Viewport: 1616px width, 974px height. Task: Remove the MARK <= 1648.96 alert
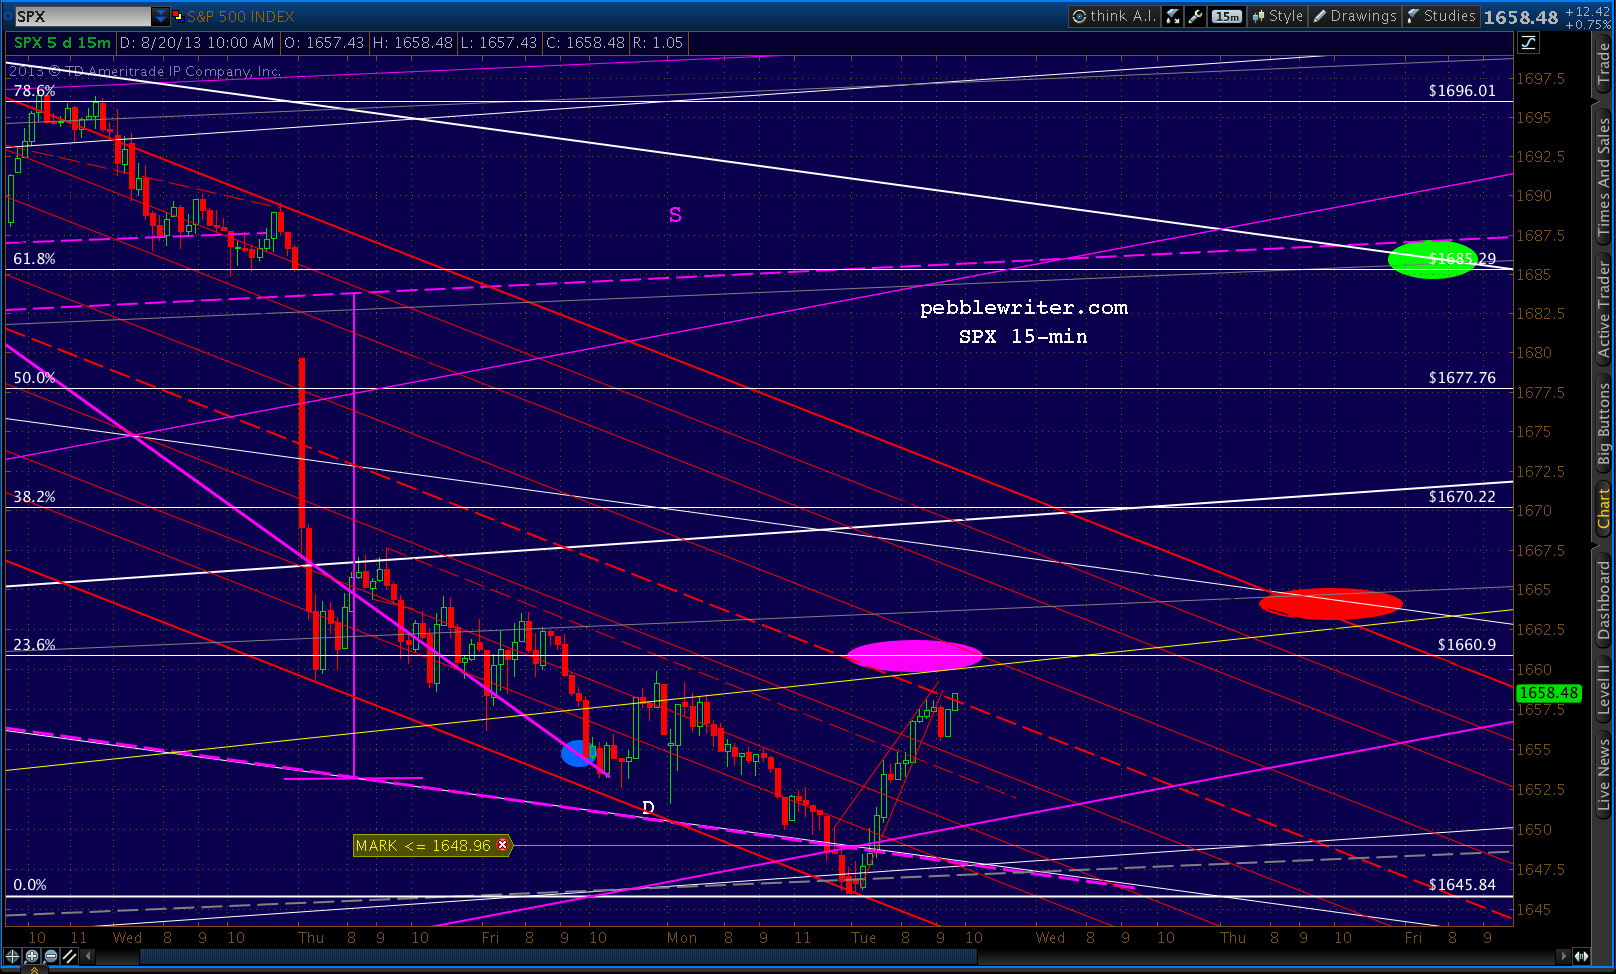tap(503, 845)
